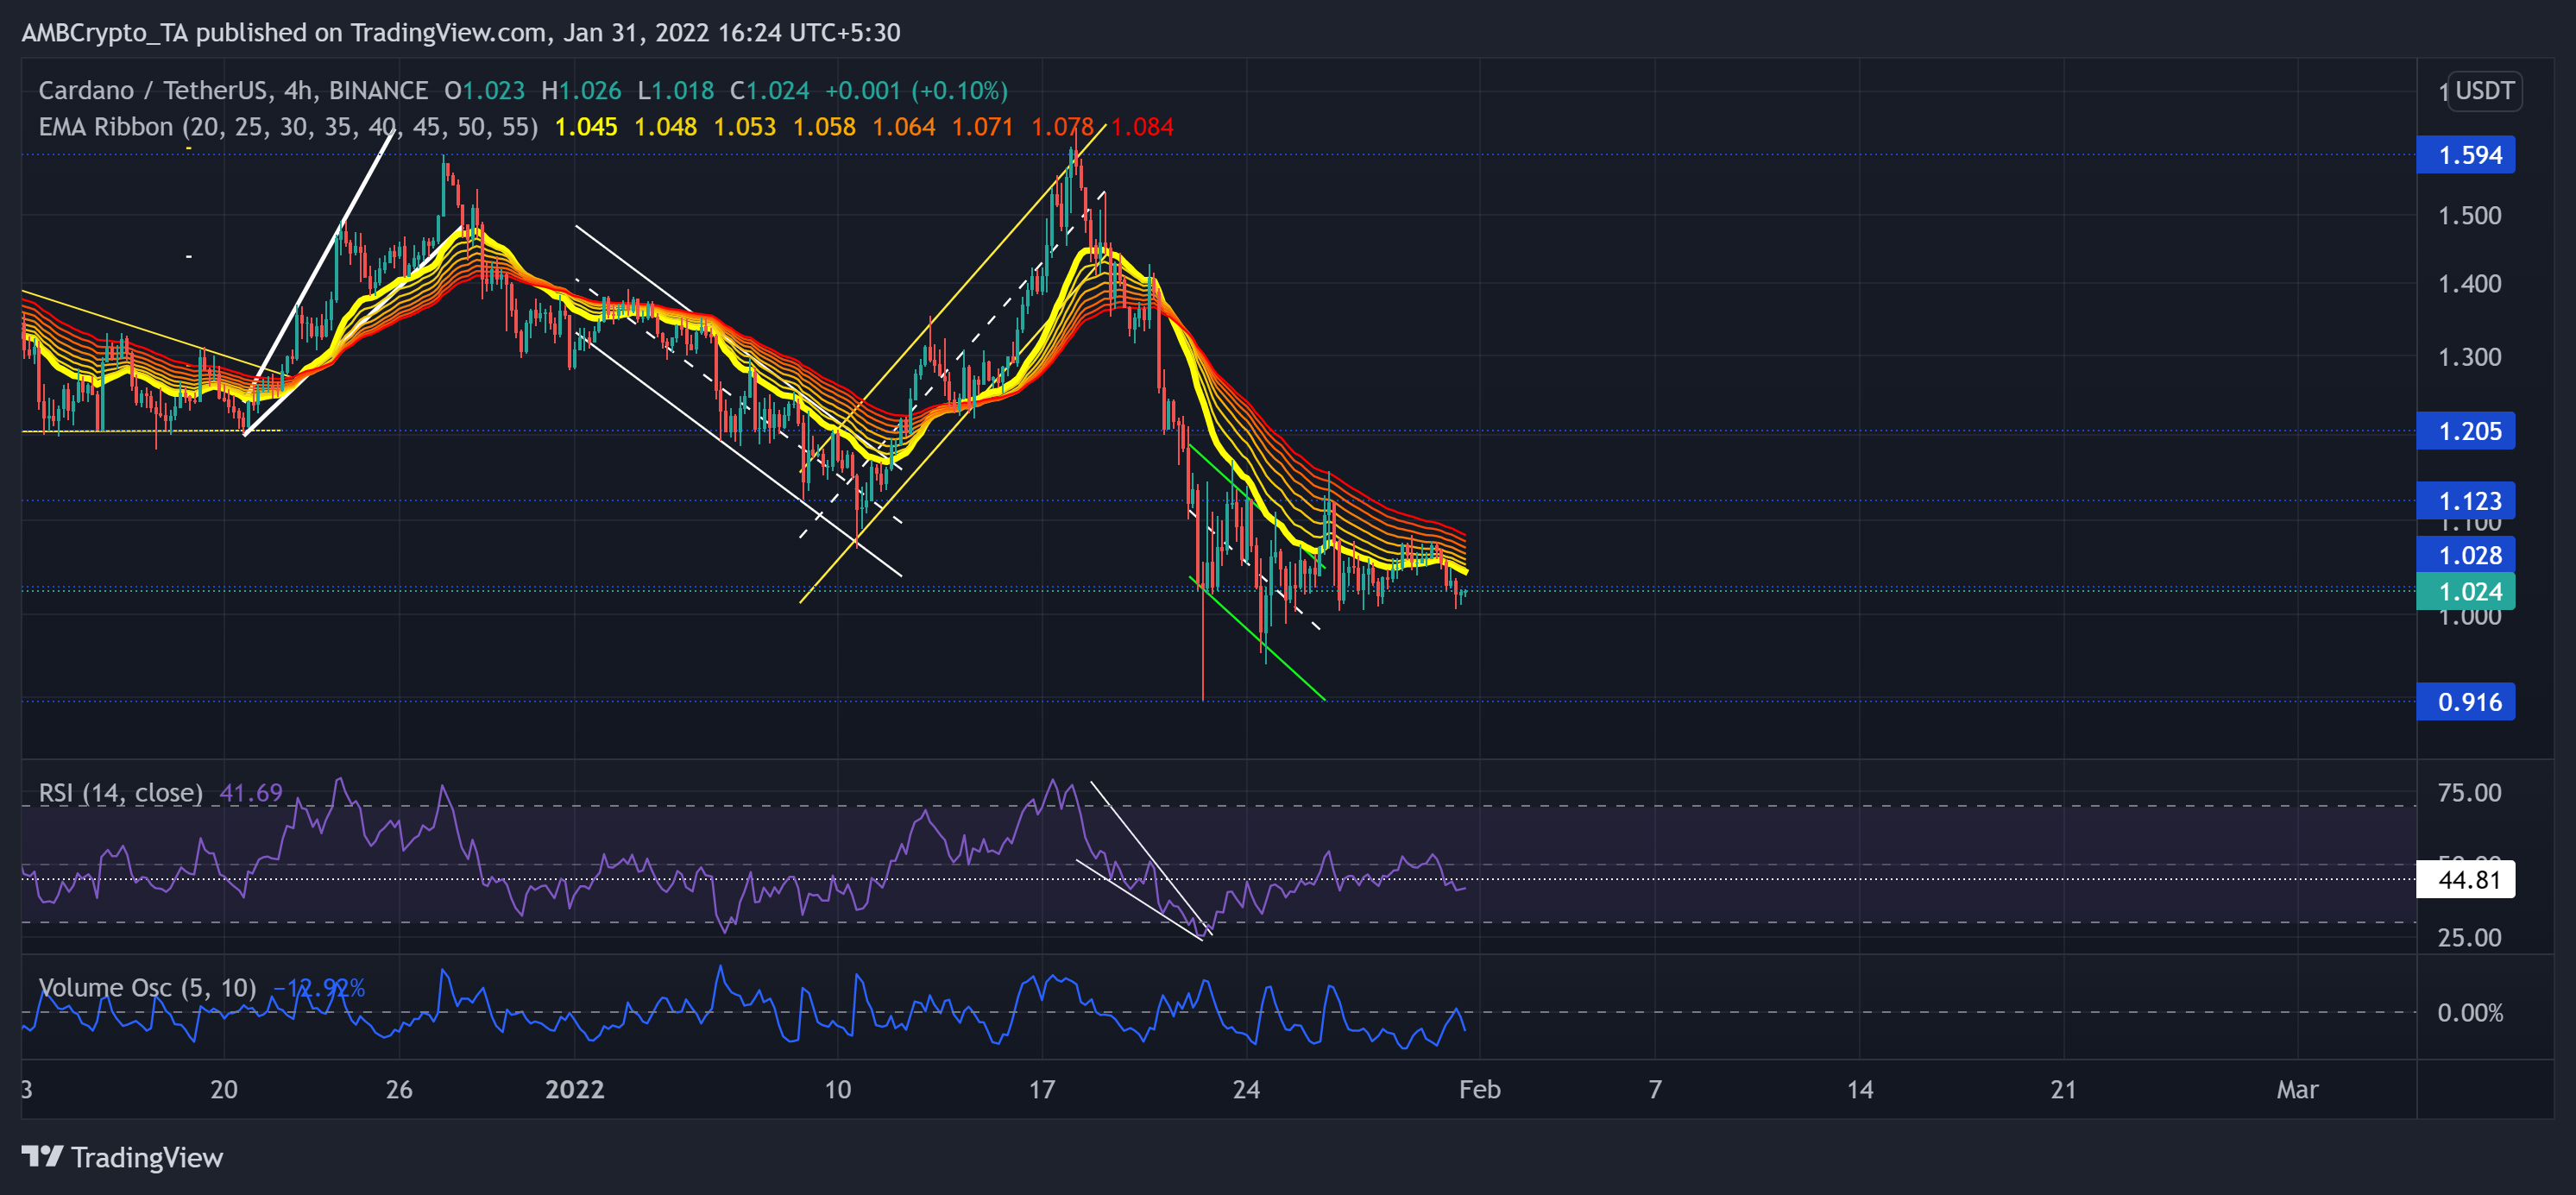Click the current price 1.024 label
The image size is (2576, 1195).
2465,591
